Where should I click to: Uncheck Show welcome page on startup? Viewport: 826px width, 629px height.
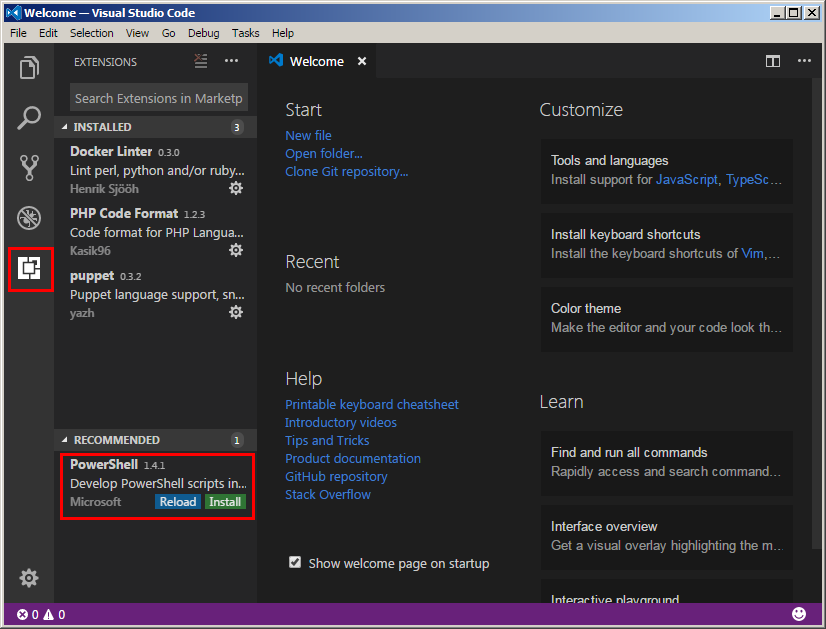[x=295, y=563]
